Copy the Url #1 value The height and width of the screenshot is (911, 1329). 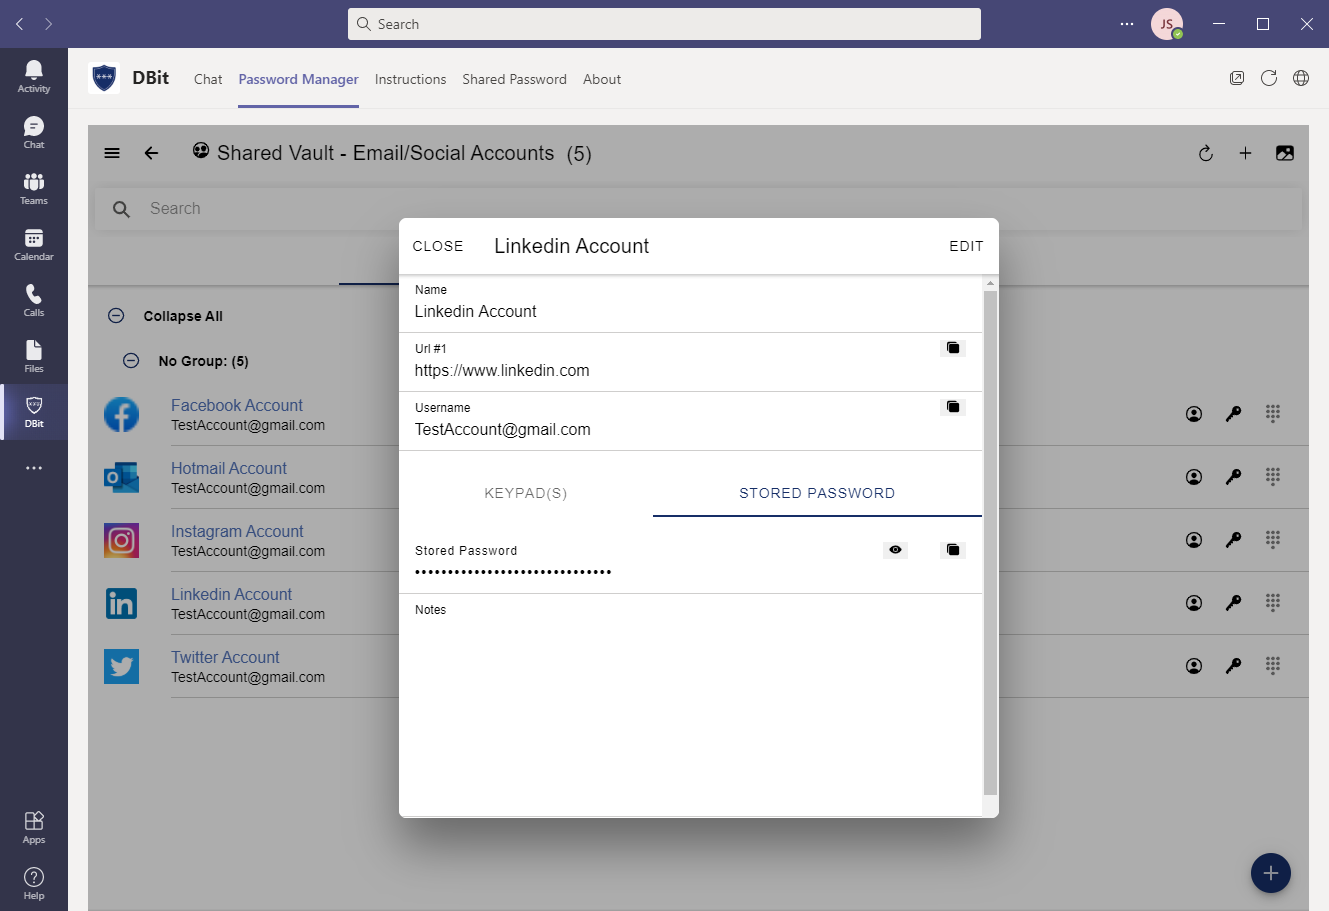953,348
